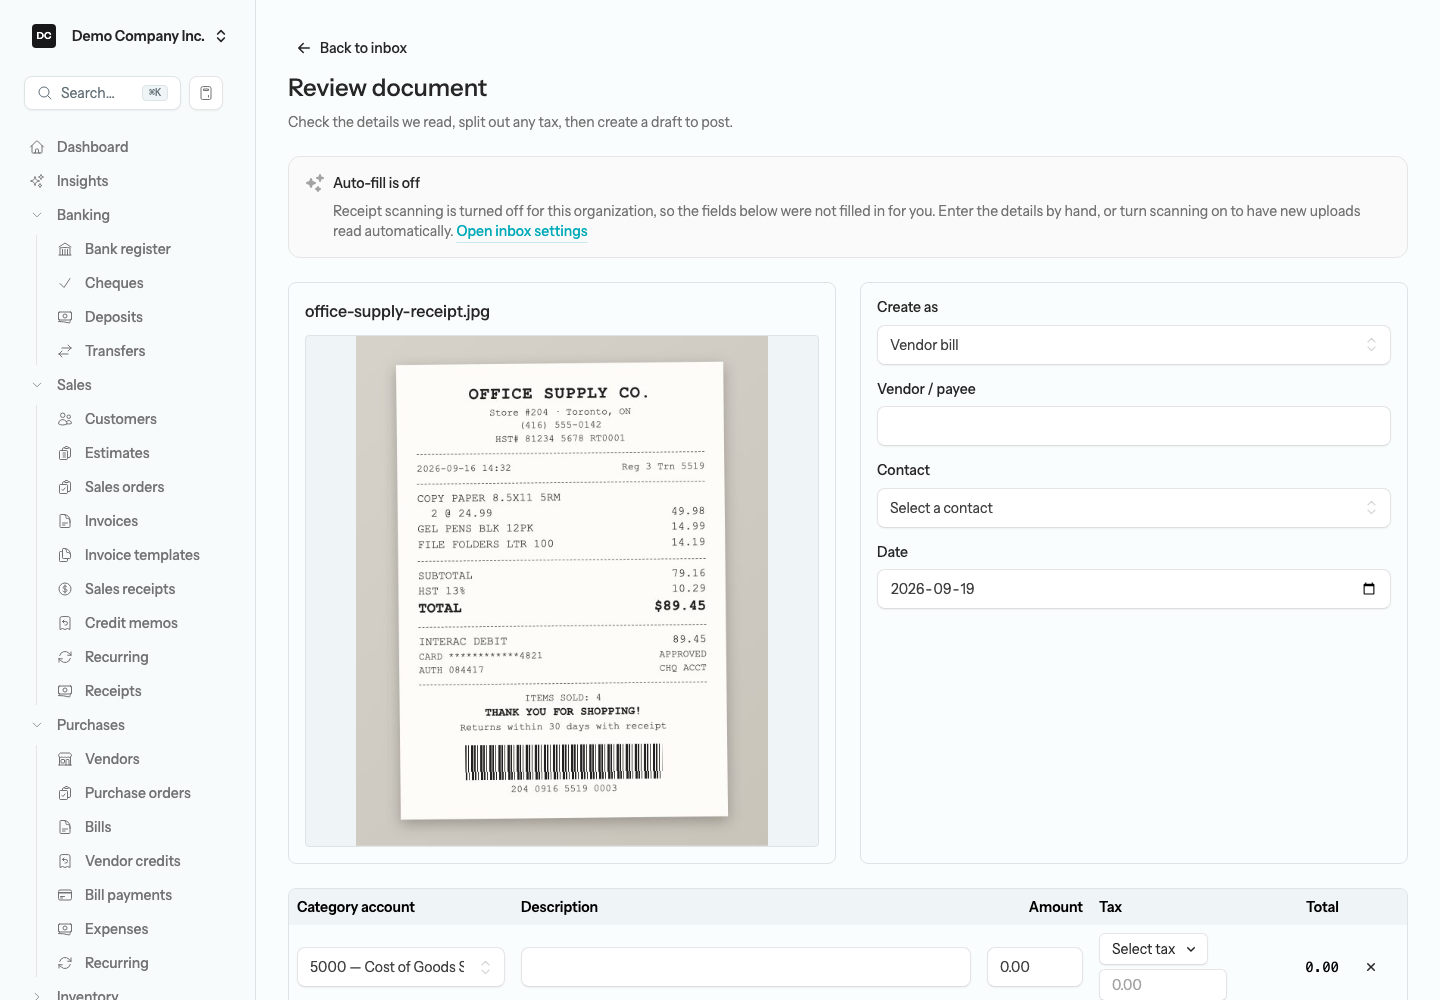Open the Select a contact dropdown

point(1134,508)
